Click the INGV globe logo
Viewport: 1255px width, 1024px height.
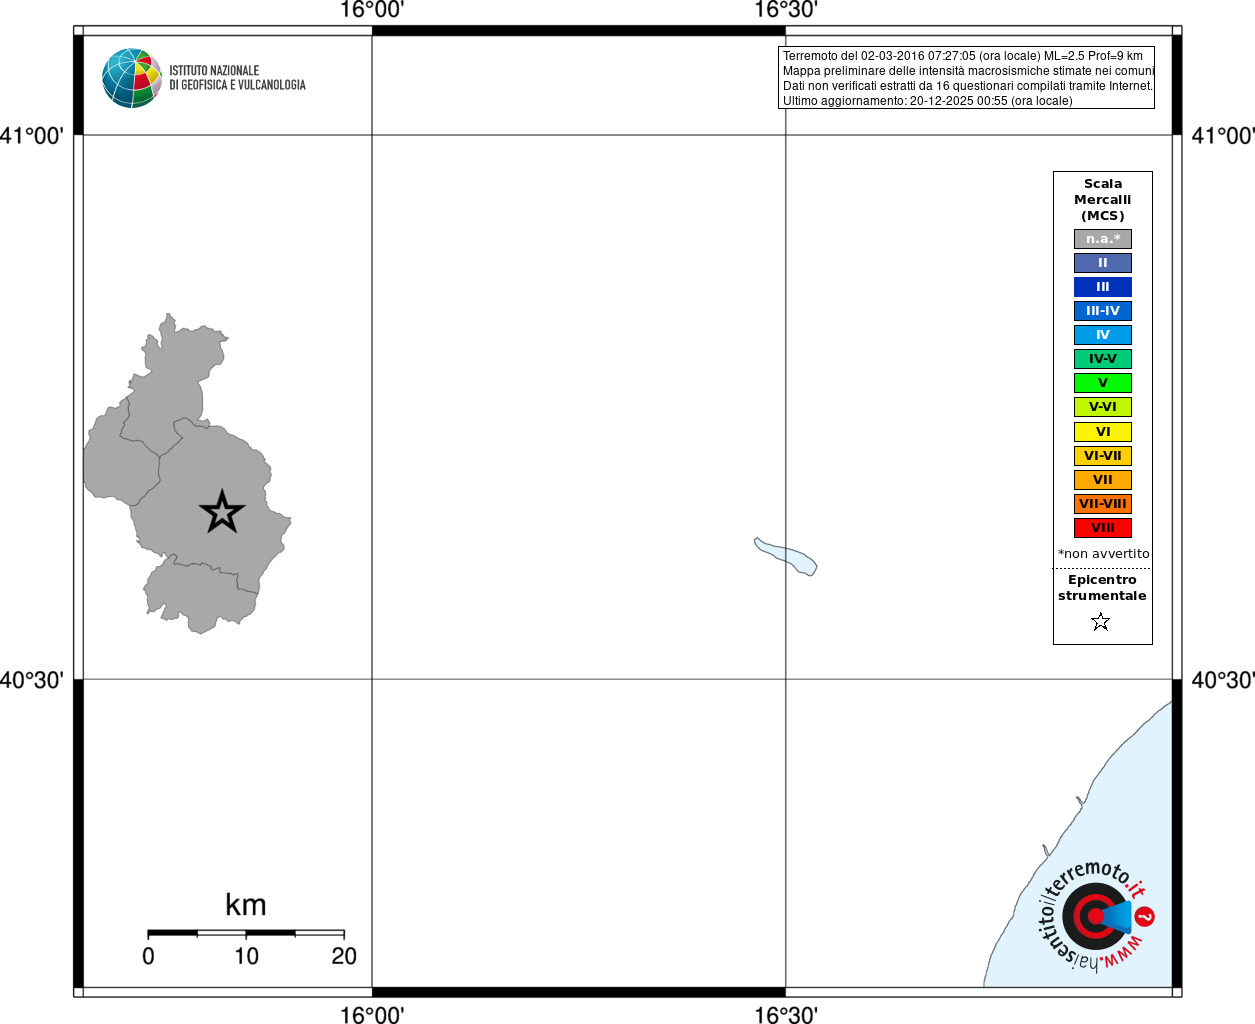(132, 78)
